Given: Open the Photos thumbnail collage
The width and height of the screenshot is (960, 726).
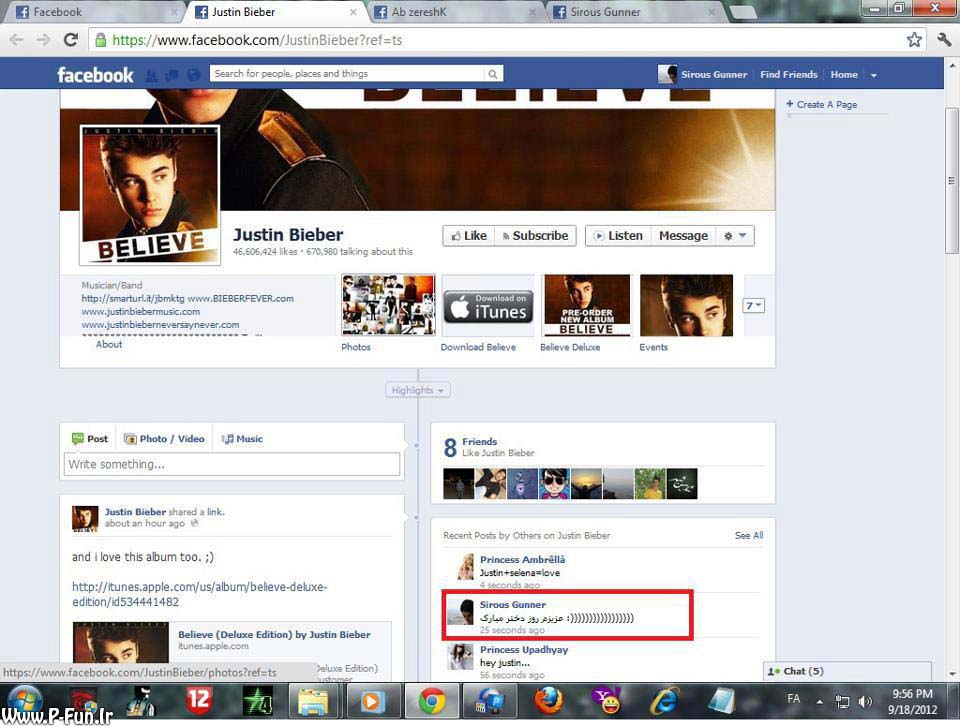Looking at the screenshot, I should click(388, 305).
